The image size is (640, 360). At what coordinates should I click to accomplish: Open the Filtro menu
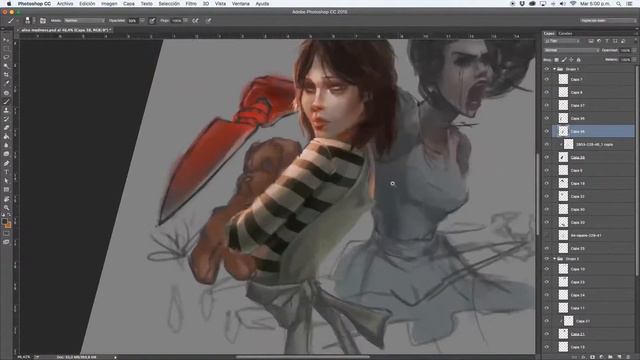click(x=191, y=4)
